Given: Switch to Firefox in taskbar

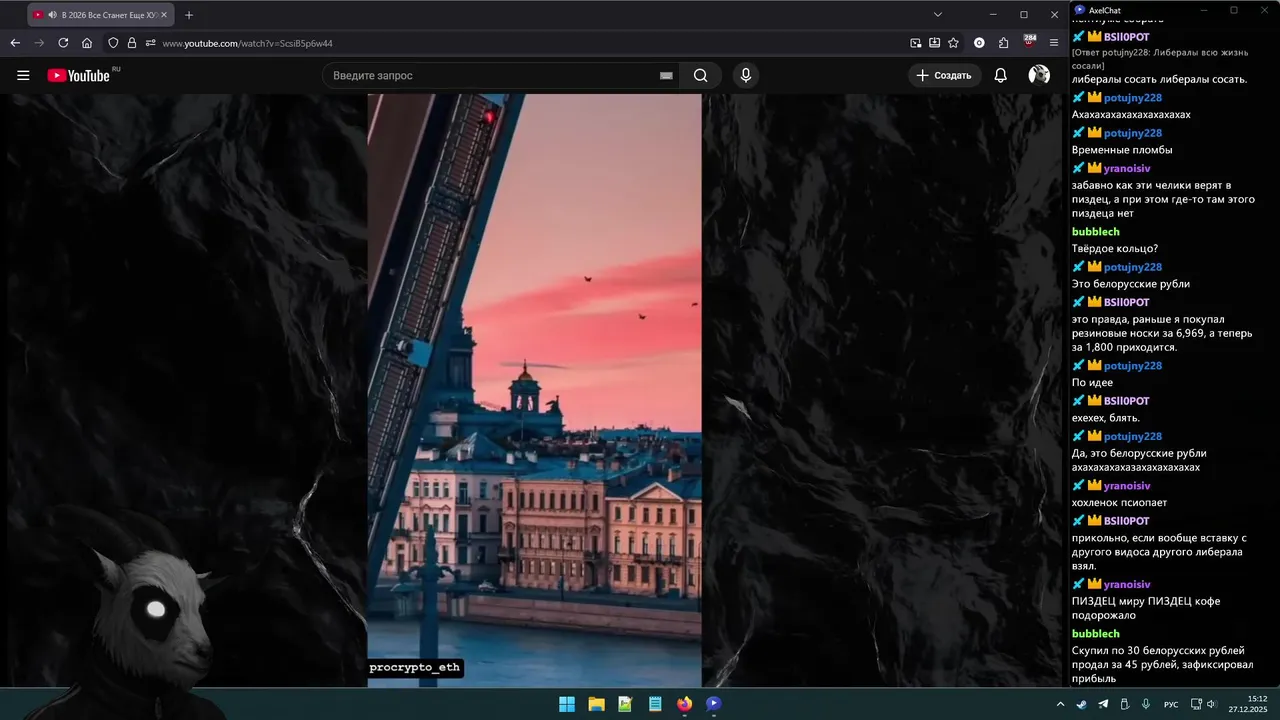Looking at the screenshot, I should coord(684,704).
